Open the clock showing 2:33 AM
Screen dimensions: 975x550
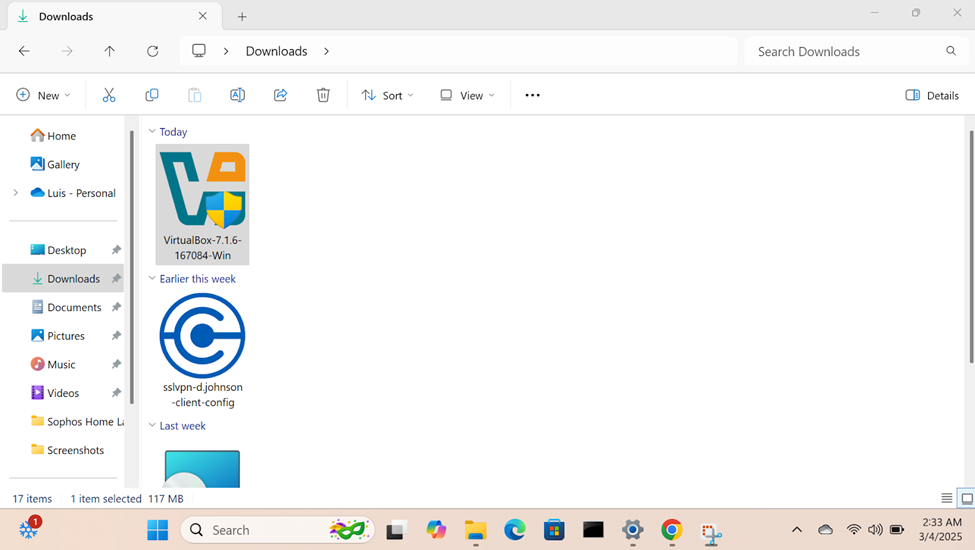(x=941, y=529)
